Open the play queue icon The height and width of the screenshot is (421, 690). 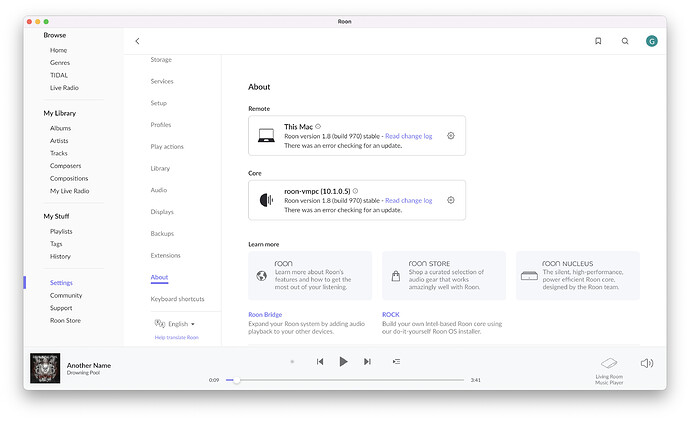pos(396,362)
